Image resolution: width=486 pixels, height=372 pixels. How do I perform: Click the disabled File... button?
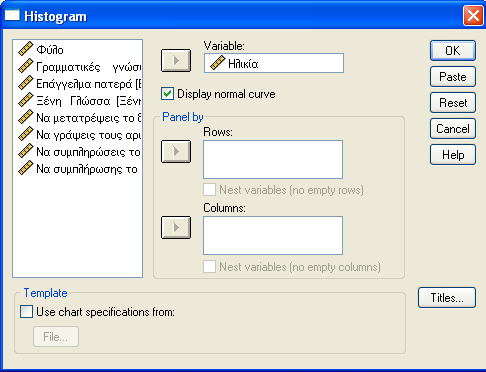(56, 337)
